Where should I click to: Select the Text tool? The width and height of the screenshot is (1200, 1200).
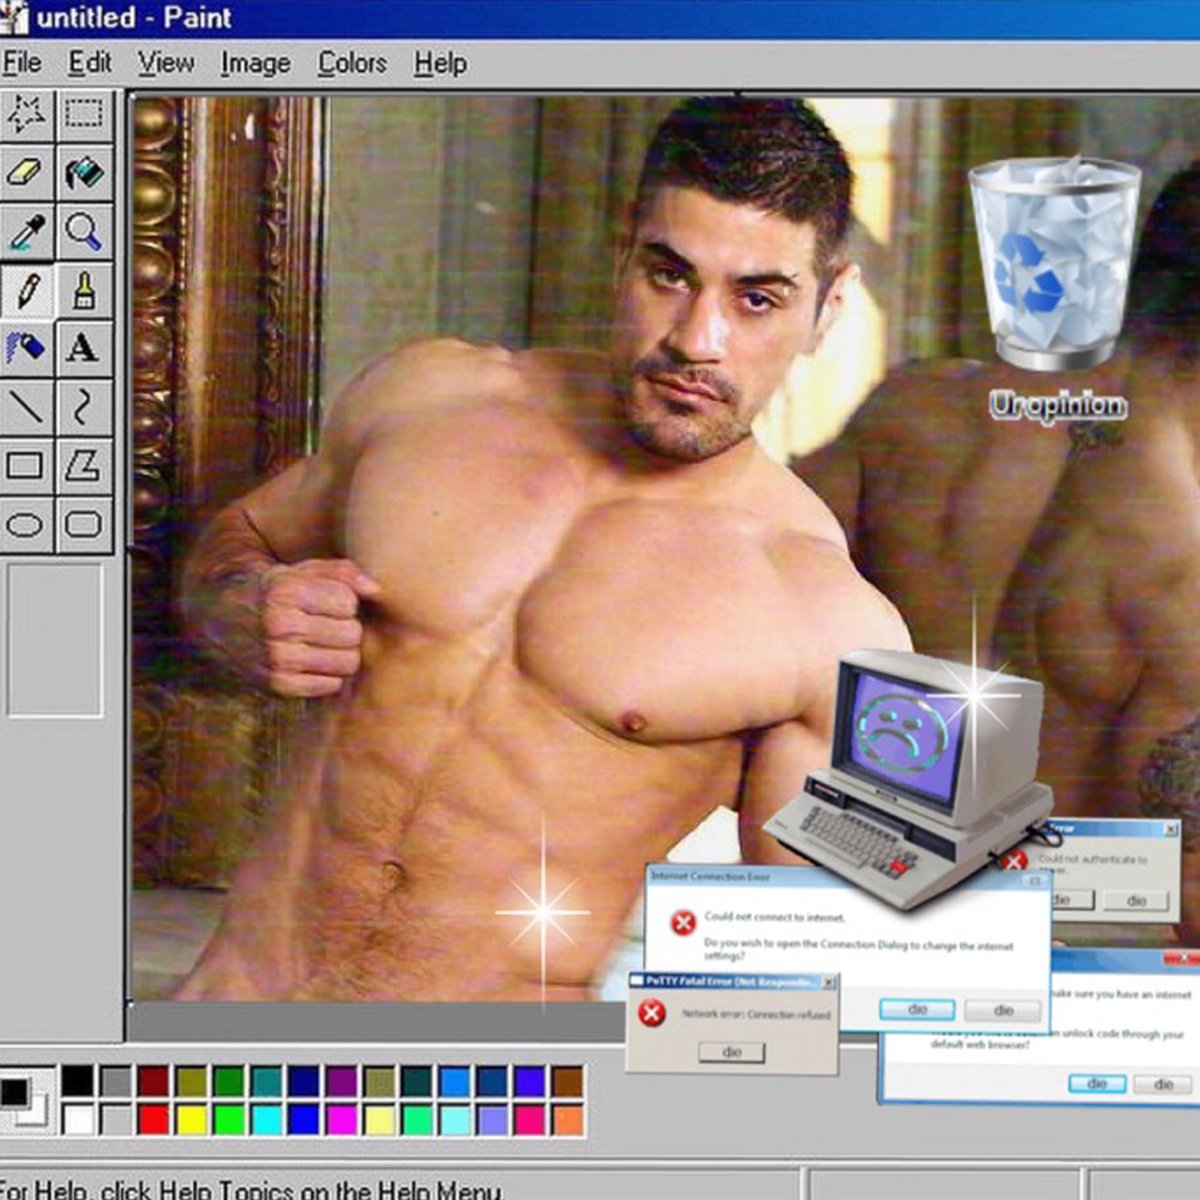coord(84,349)
